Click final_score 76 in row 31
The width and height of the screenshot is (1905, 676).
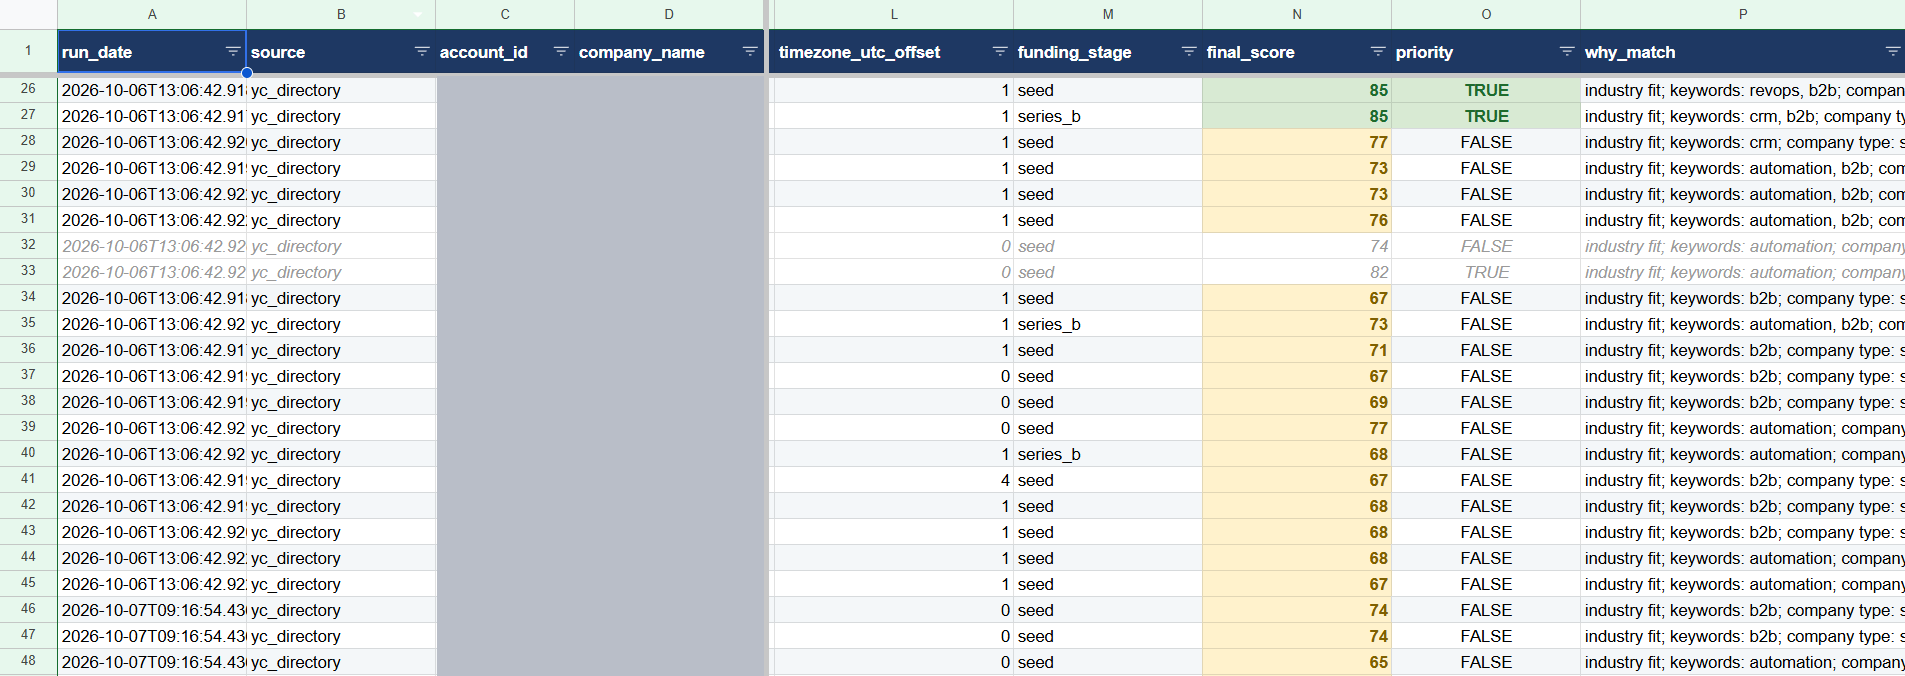pos(1297,220)
